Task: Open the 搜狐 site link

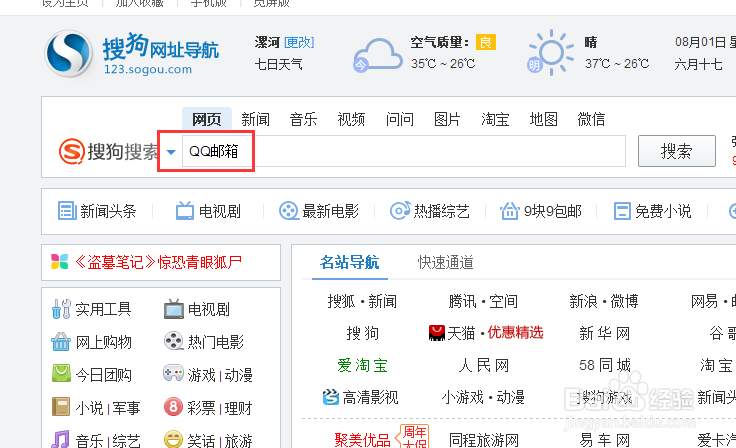Action: tap(341, 301)
